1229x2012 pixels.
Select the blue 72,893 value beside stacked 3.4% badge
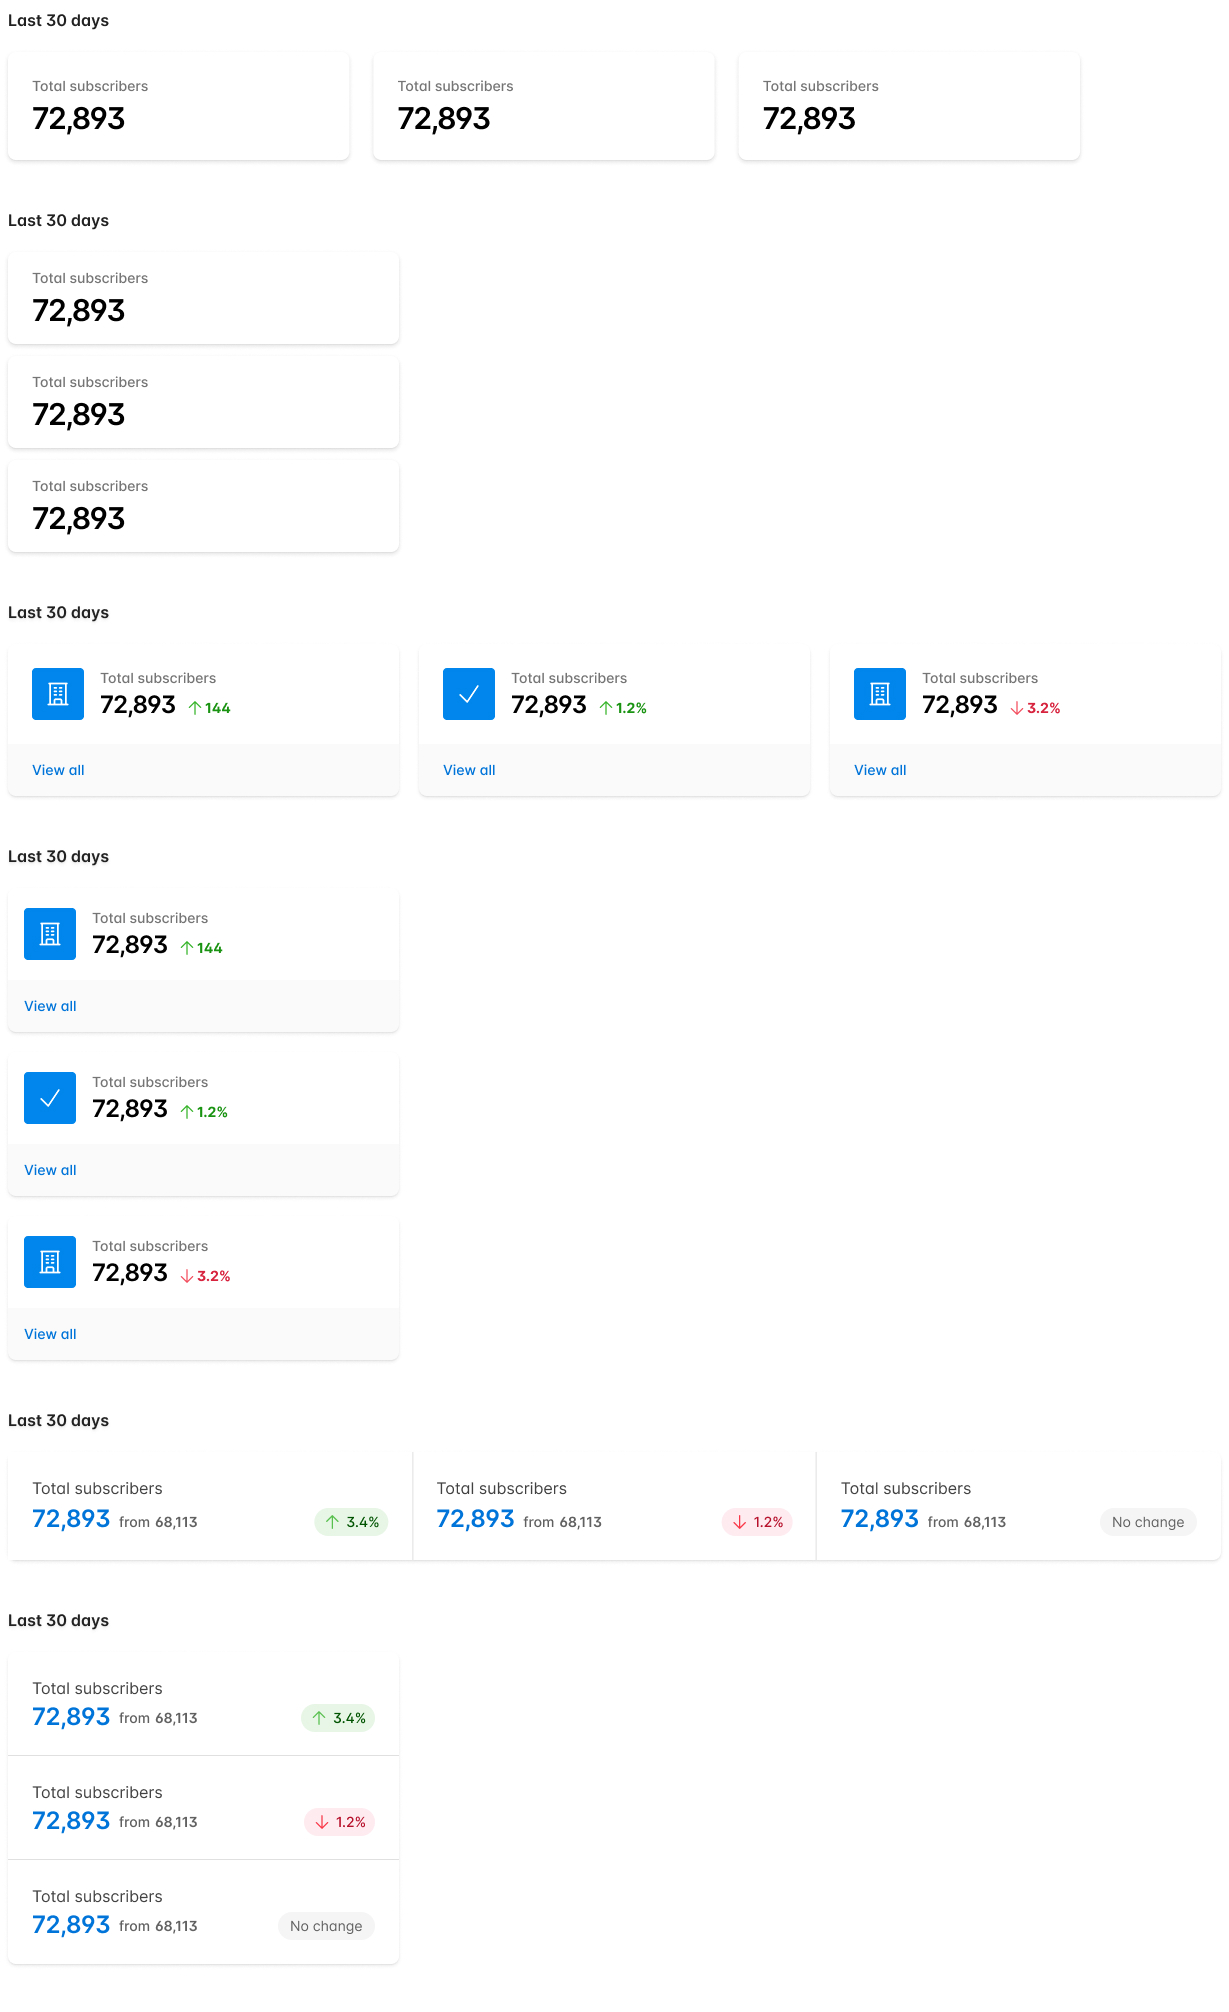pos(71,1717)
